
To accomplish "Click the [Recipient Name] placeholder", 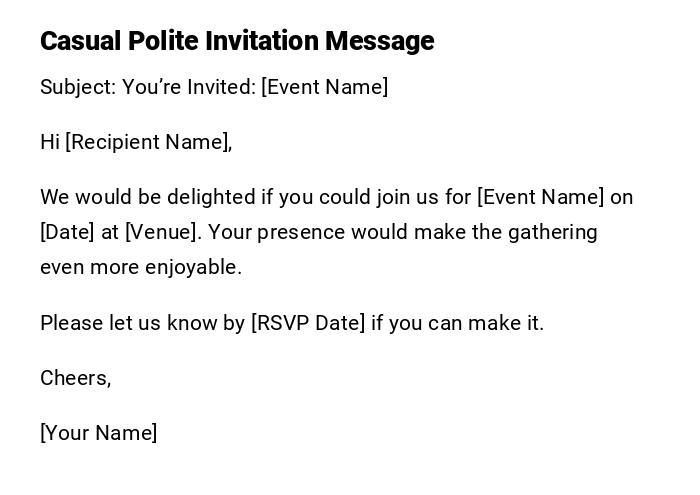I will [x=148, y=142].
